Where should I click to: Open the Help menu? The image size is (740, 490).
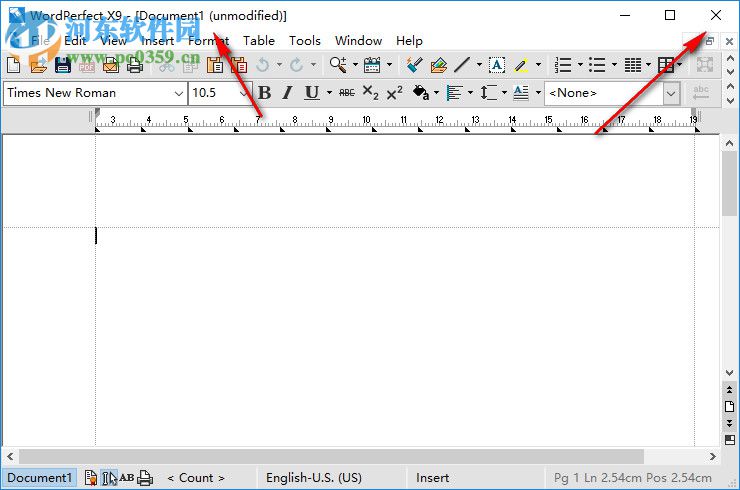[x=409, y=41]
